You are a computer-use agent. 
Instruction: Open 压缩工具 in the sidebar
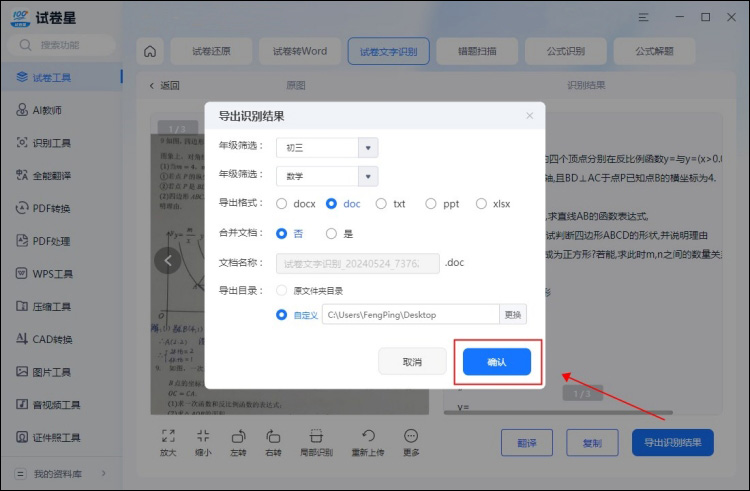pyautogui.click(x=61, y=306)
